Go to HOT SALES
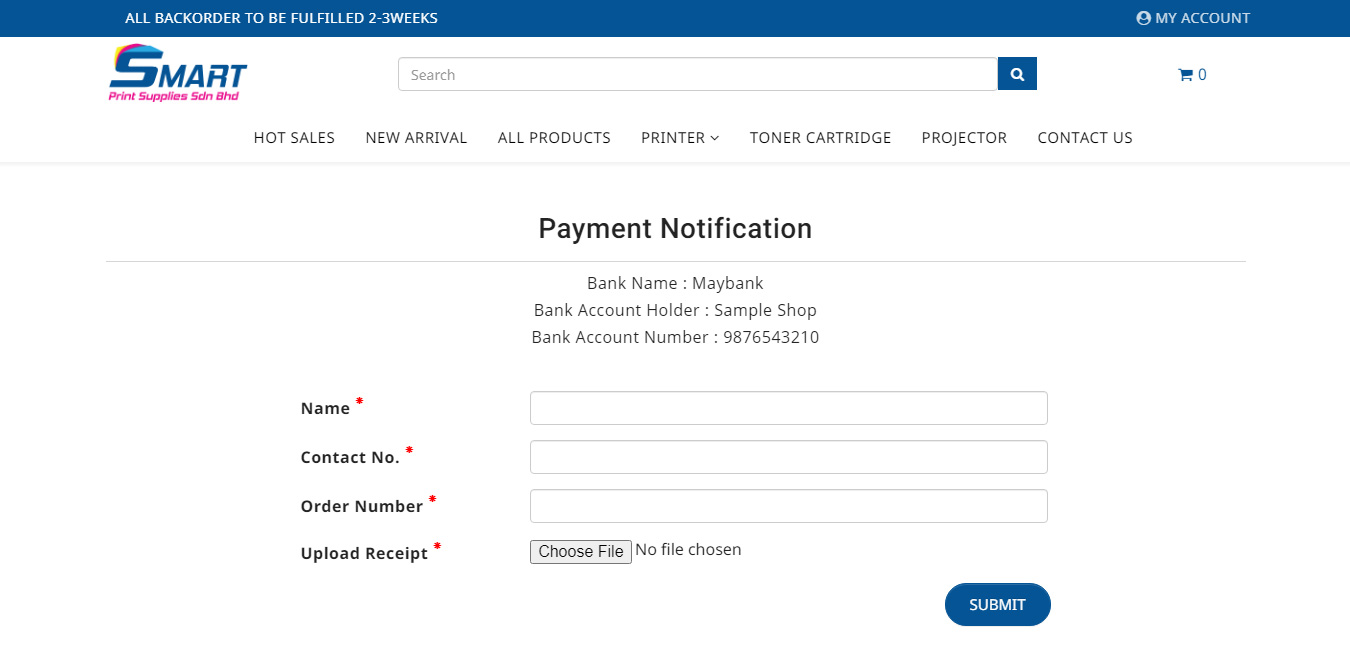The width and height of the screenshot is (1350, 650). 294,138
